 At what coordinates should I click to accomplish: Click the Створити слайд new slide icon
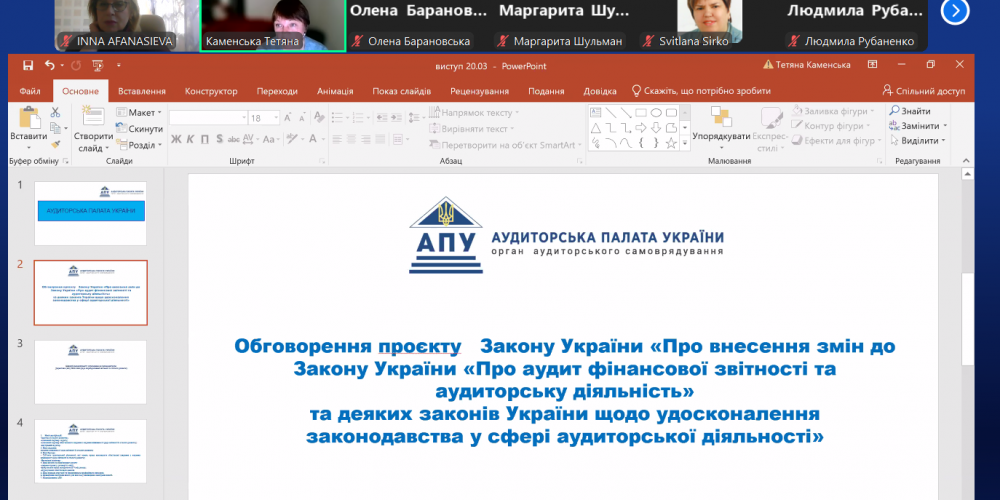pos(92,118)
